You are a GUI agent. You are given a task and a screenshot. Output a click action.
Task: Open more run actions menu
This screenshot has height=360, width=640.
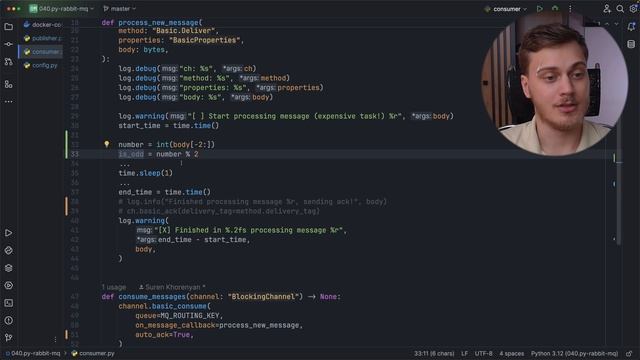570,9
